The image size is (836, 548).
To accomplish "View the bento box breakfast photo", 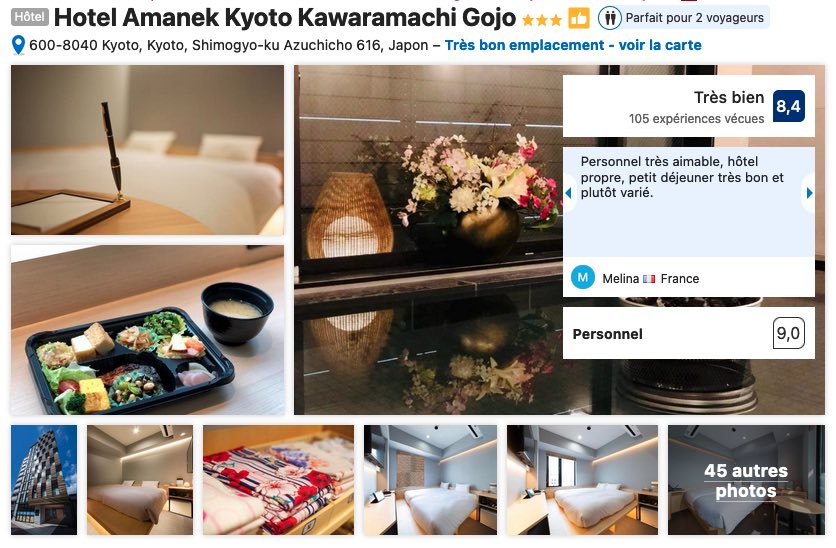I will (x=148, y=330).
